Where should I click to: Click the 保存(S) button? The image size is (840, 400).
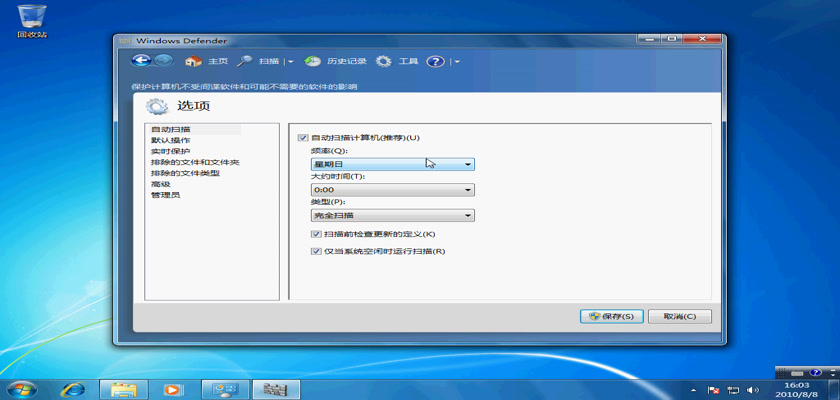click(611, 316)
